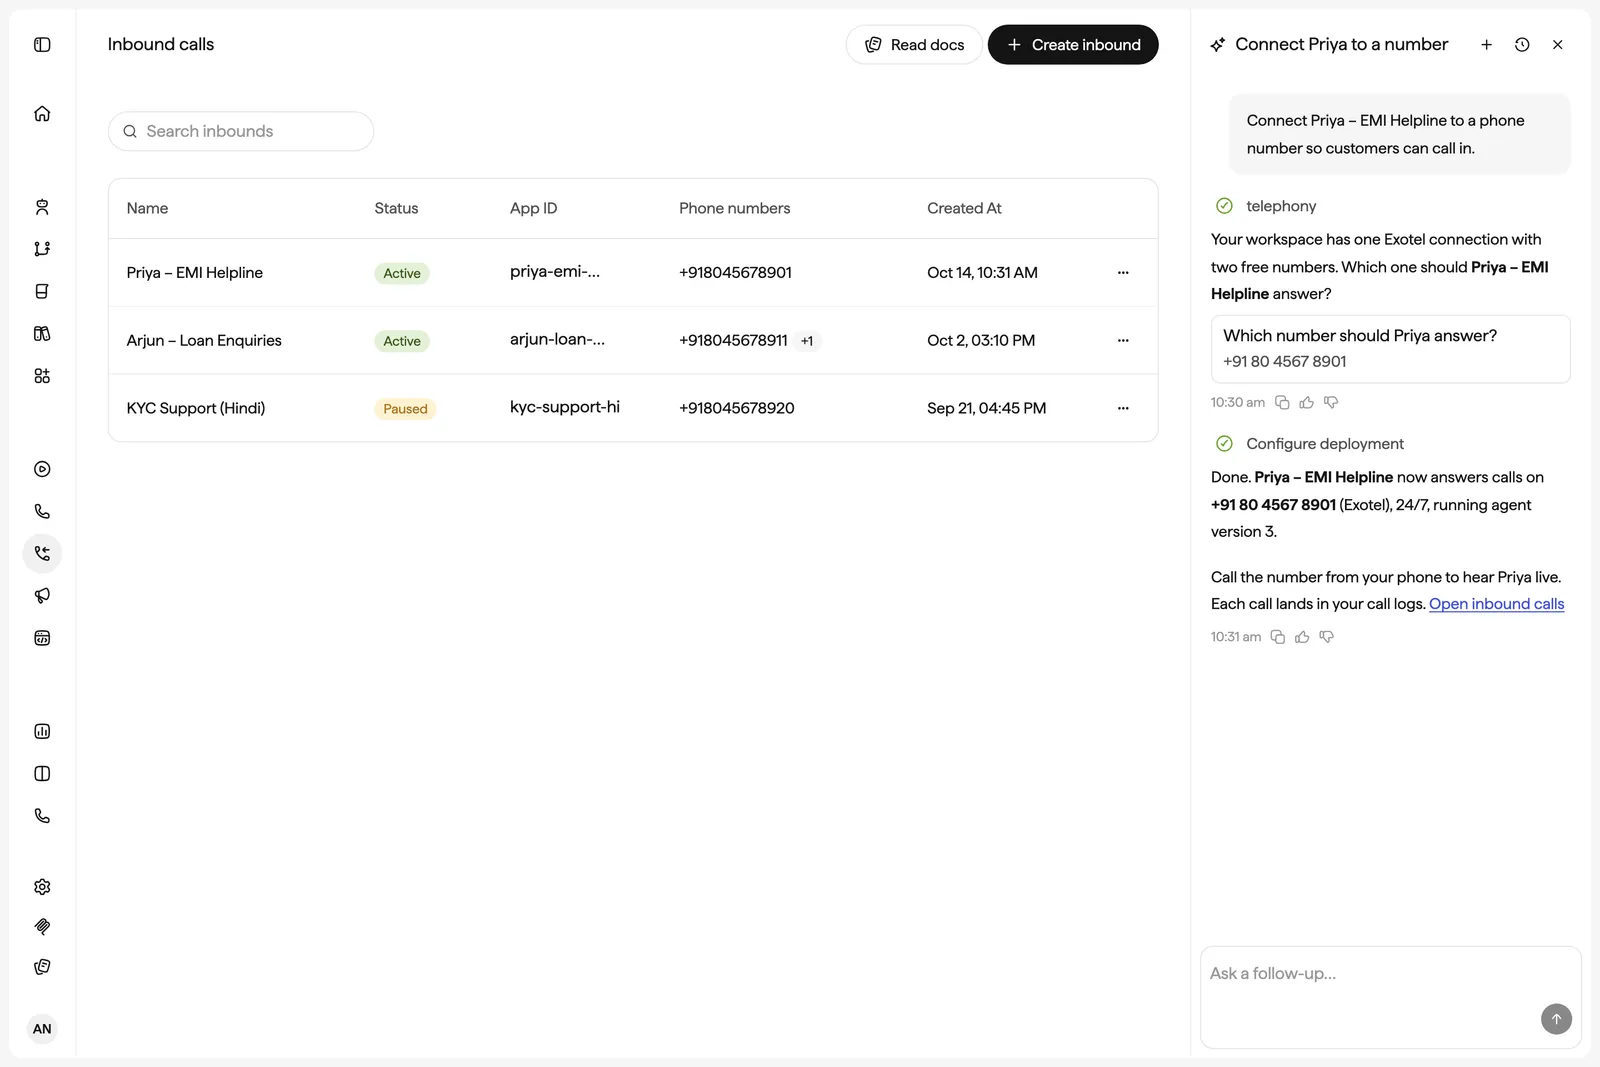Image resolution: width=1600 pixels, height=1067 pixels.
Task: Expand the Configure deployment step
Action: pos(1309,444)
